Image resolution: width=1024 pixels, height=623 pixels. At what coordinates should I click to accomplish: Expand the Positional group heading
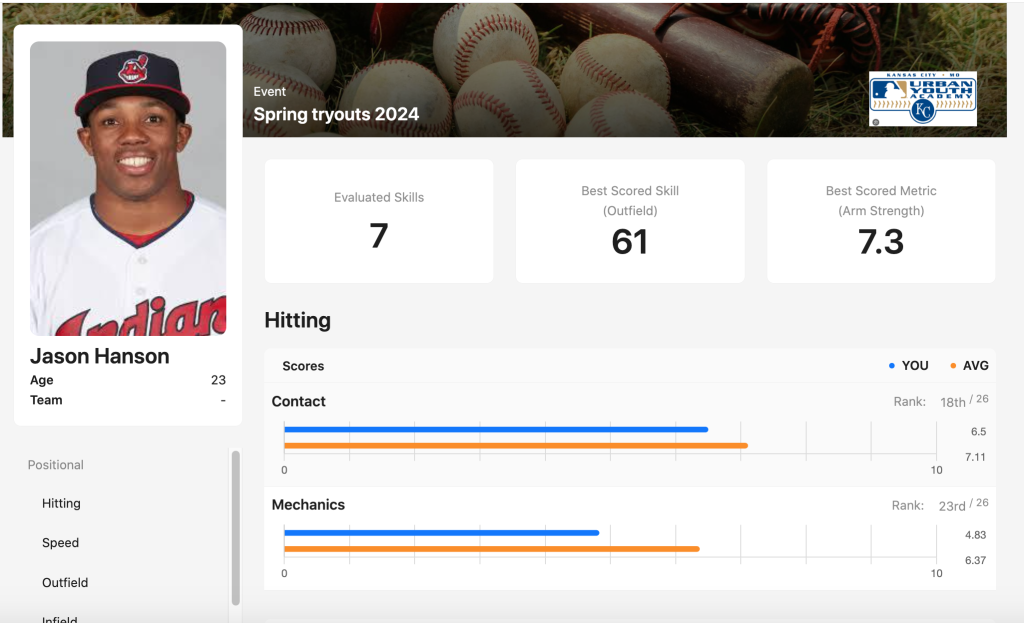[x=55, y=464]
